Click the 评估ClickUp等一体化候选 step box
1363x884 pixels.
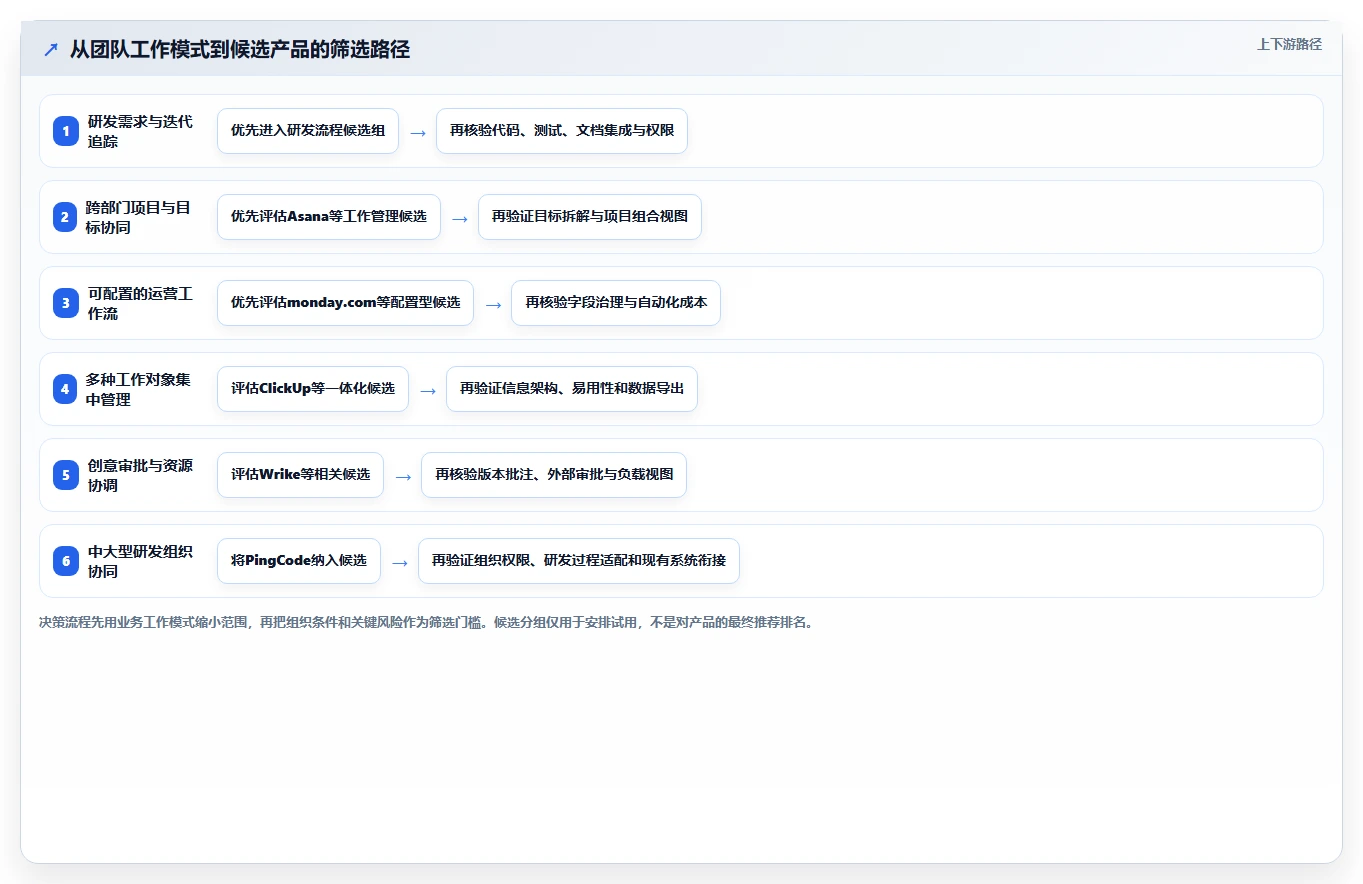(313, 389)
